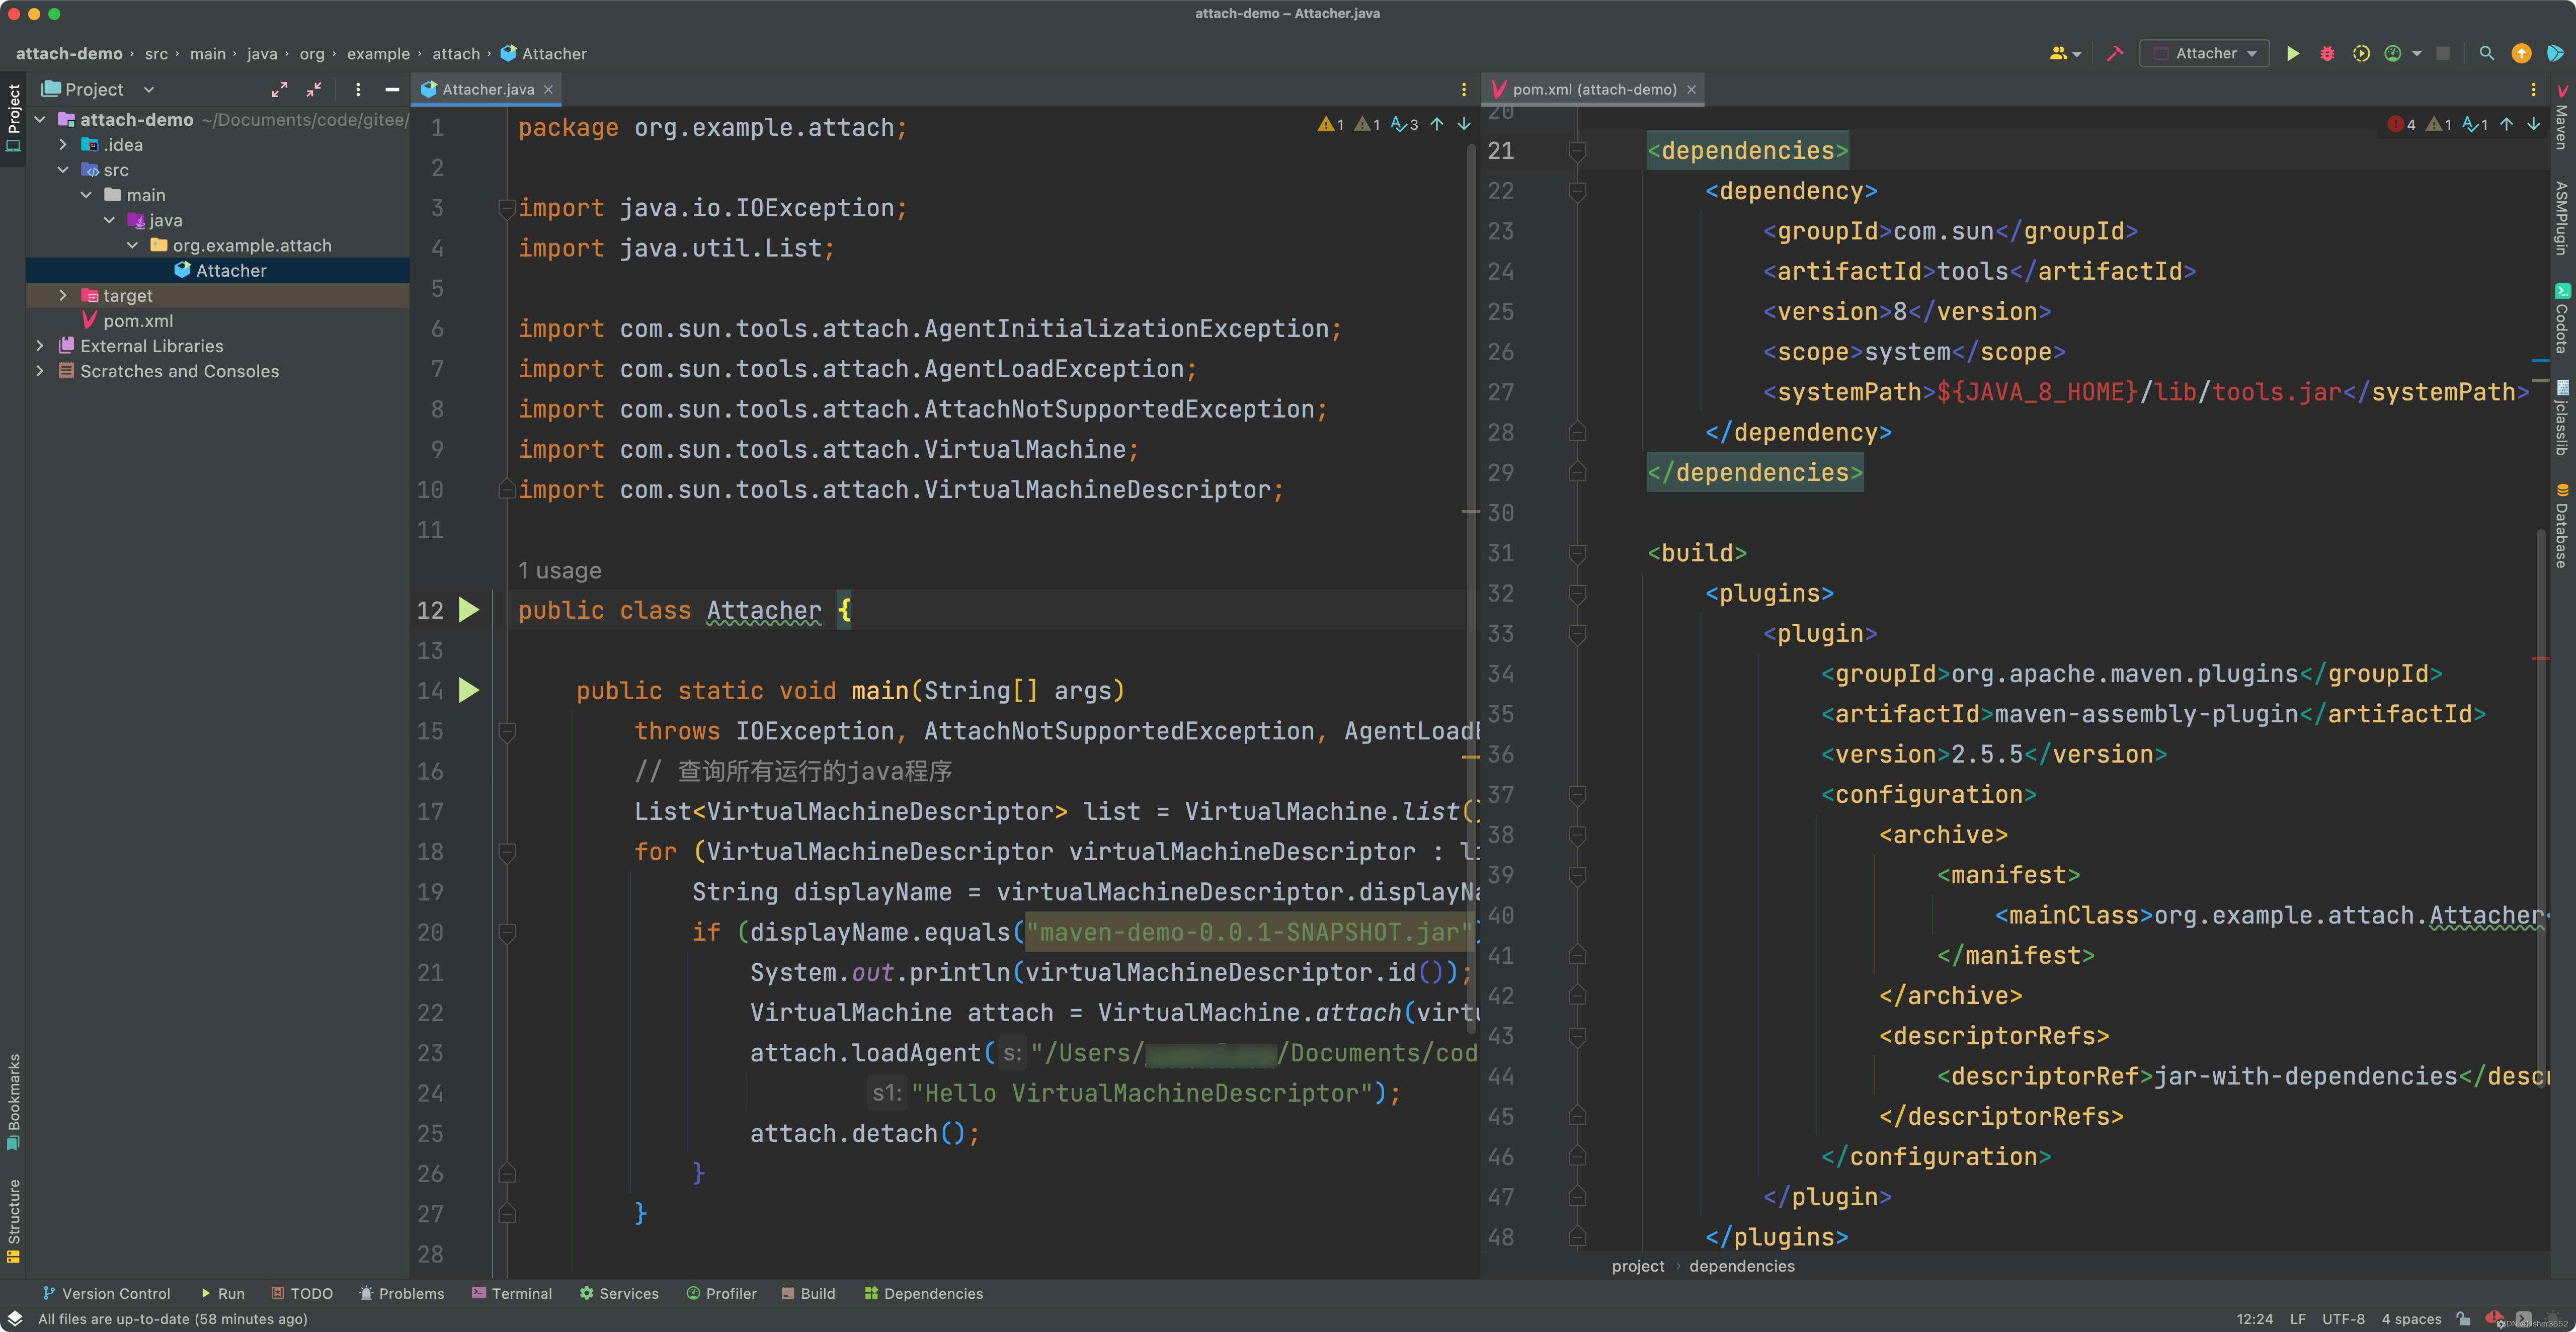Run Attacher with coverage icon
Viewport: 2576px width, 1332px height.
2360,54
